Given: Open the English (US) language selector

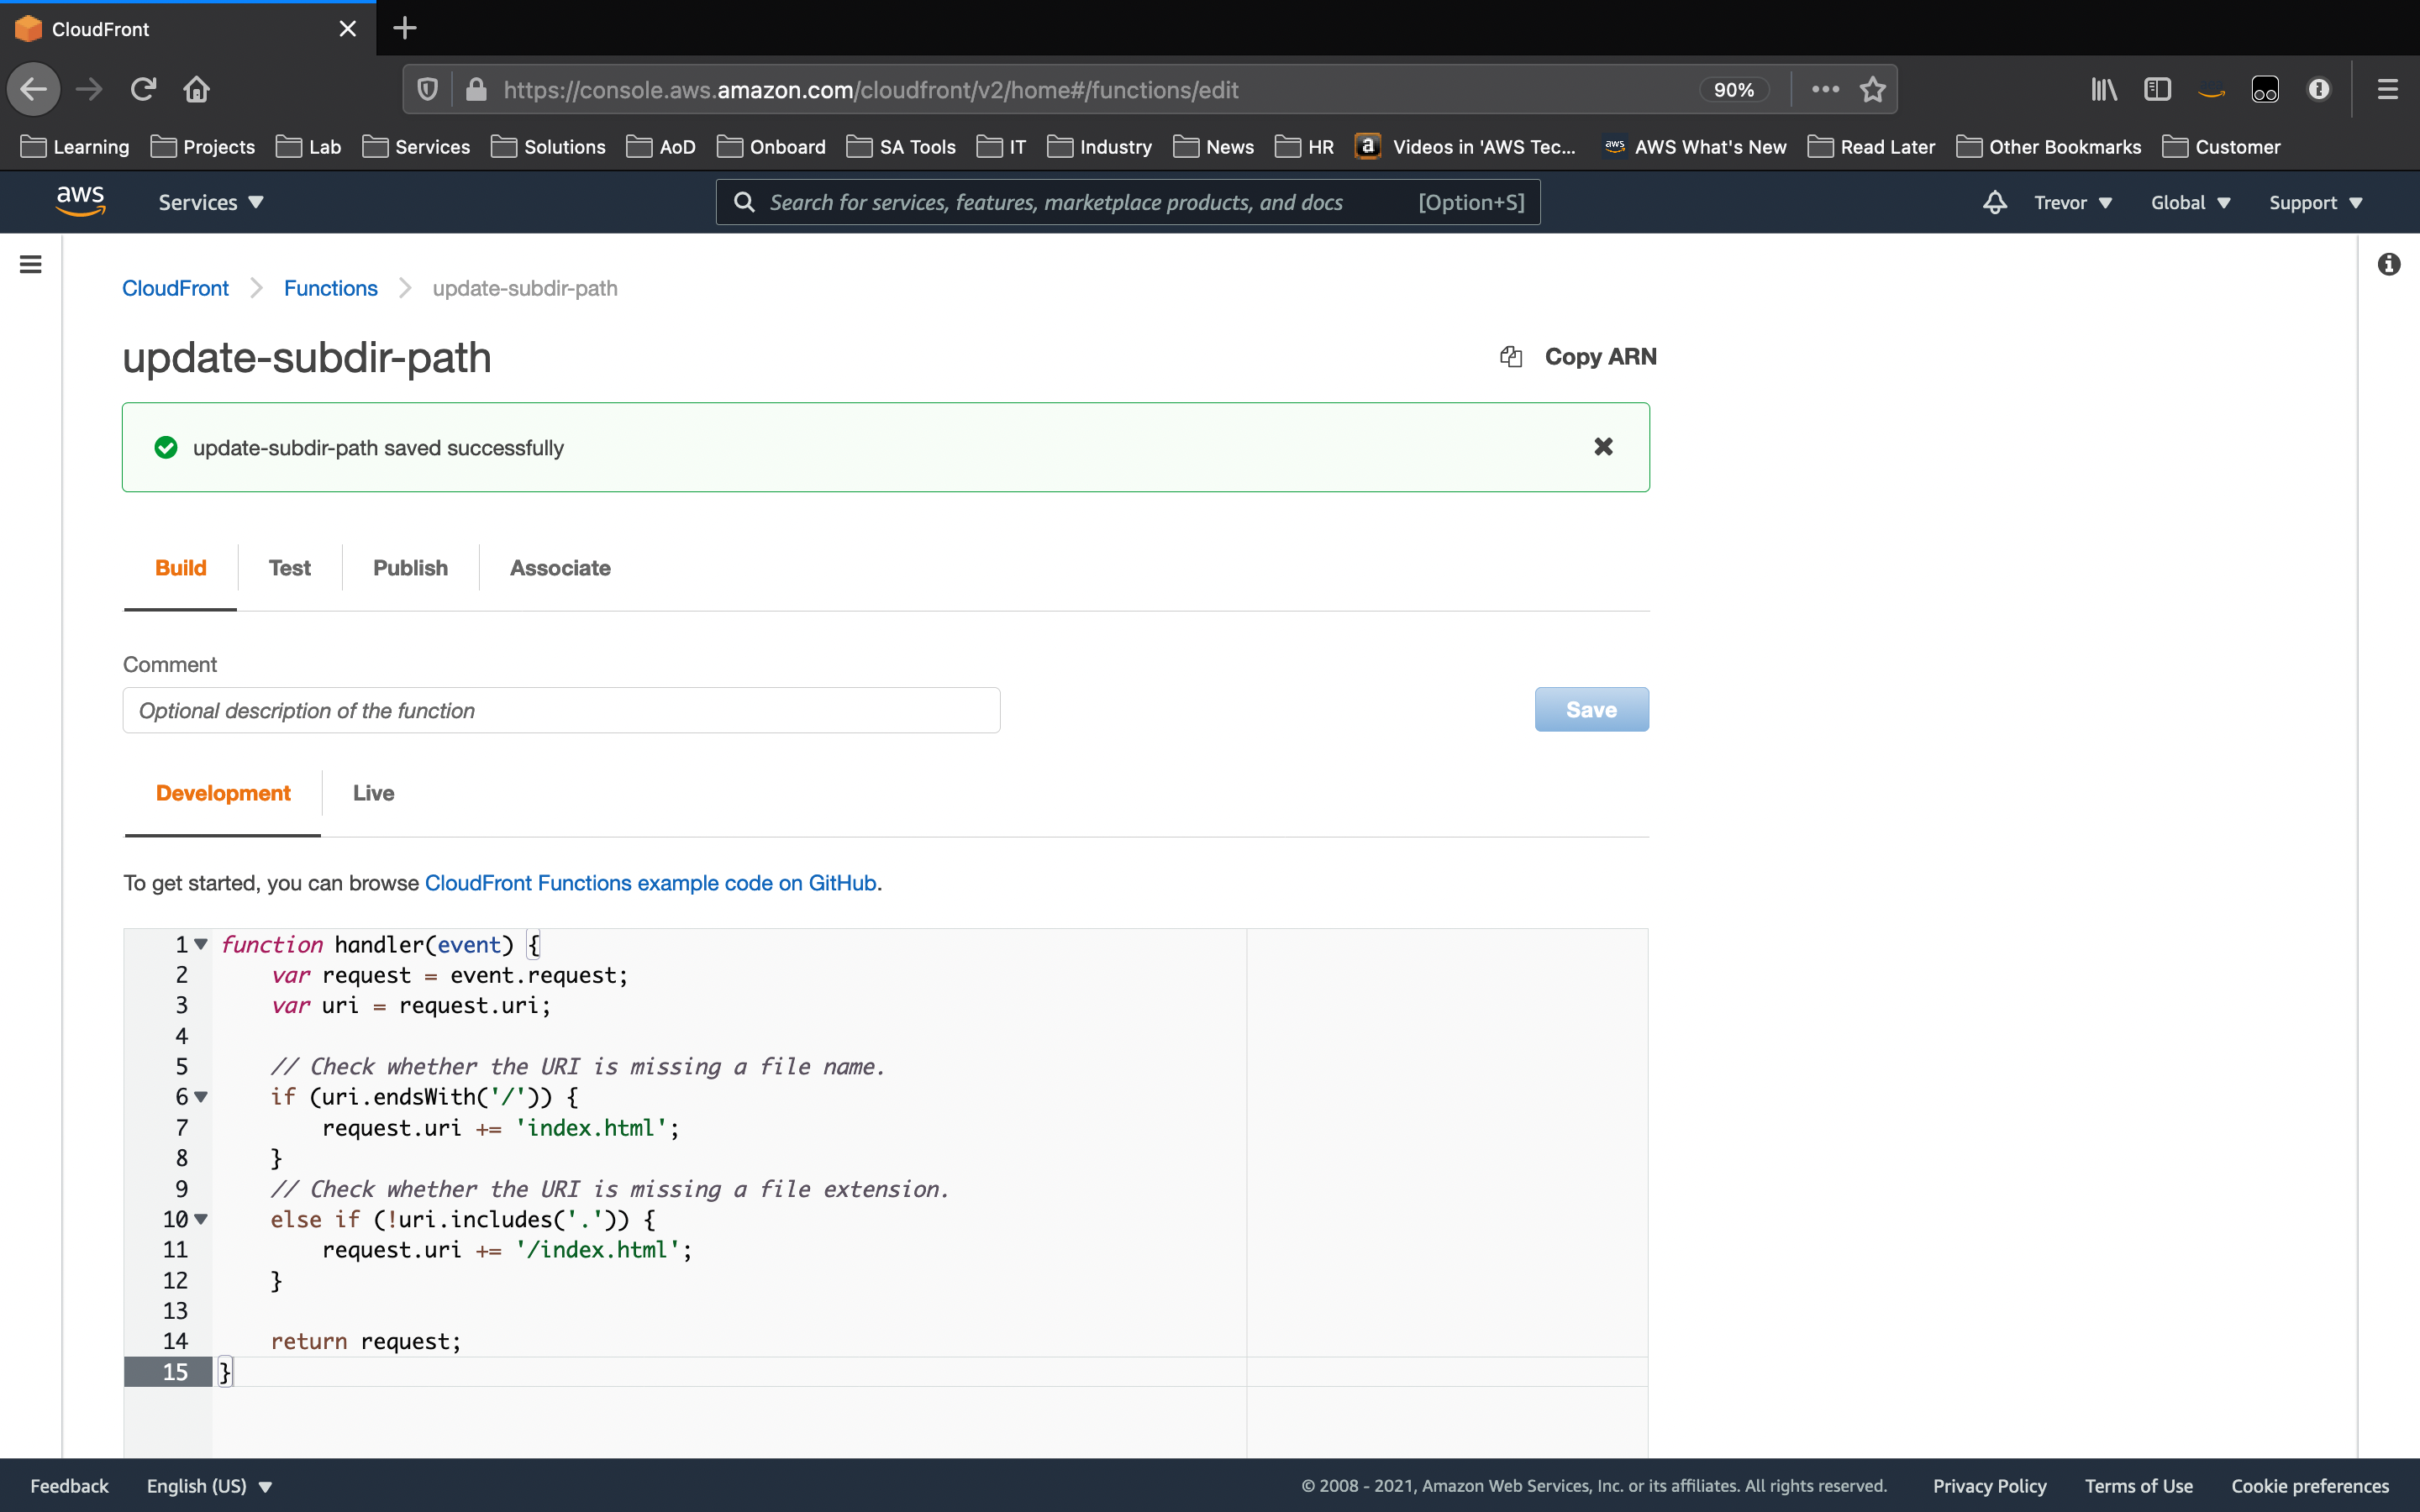Looking at the screenshot, I should pyautogui.click(x=209, y=1485).
